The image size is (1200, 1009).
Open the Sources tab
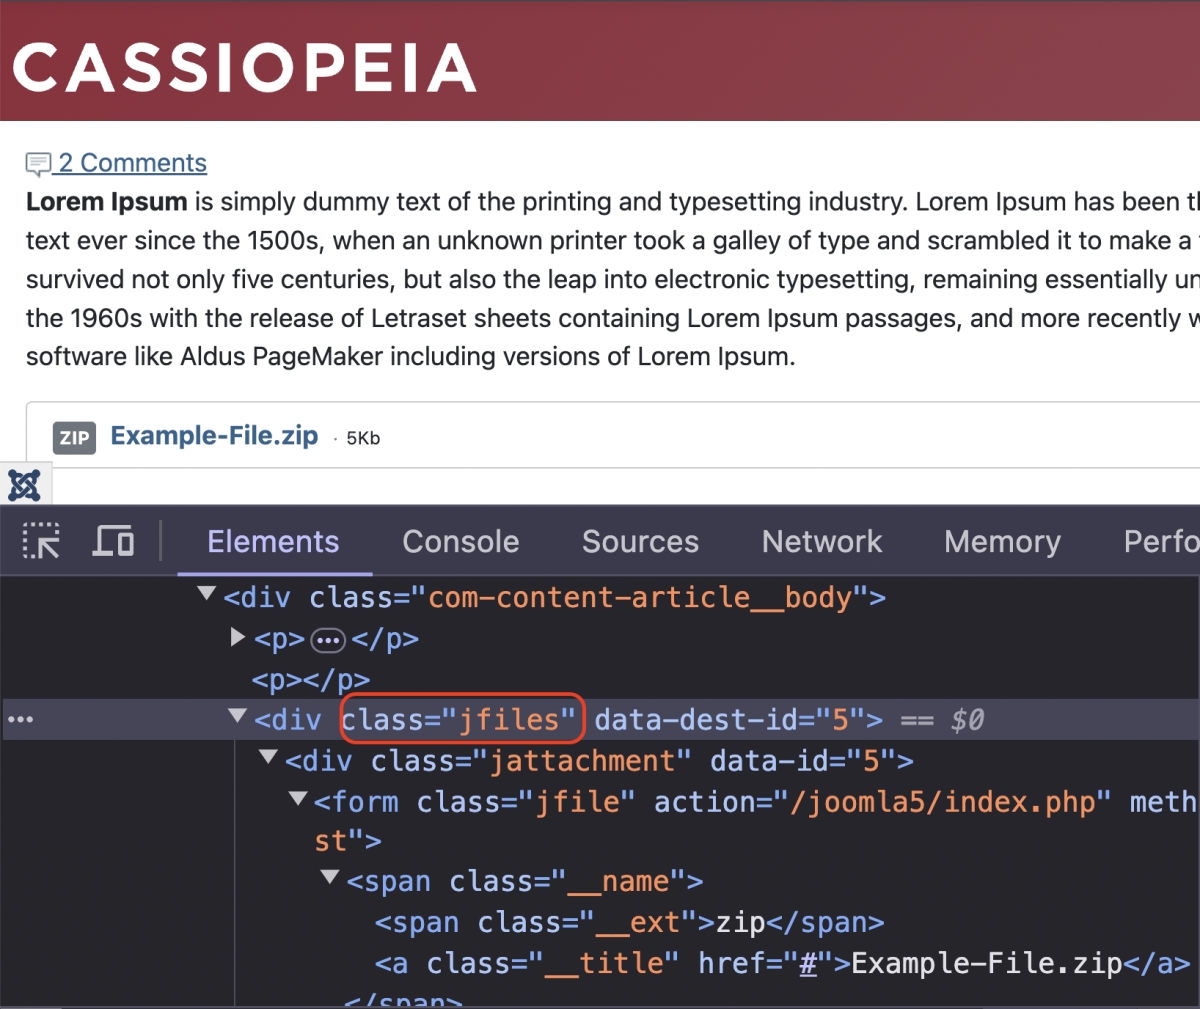640,541
